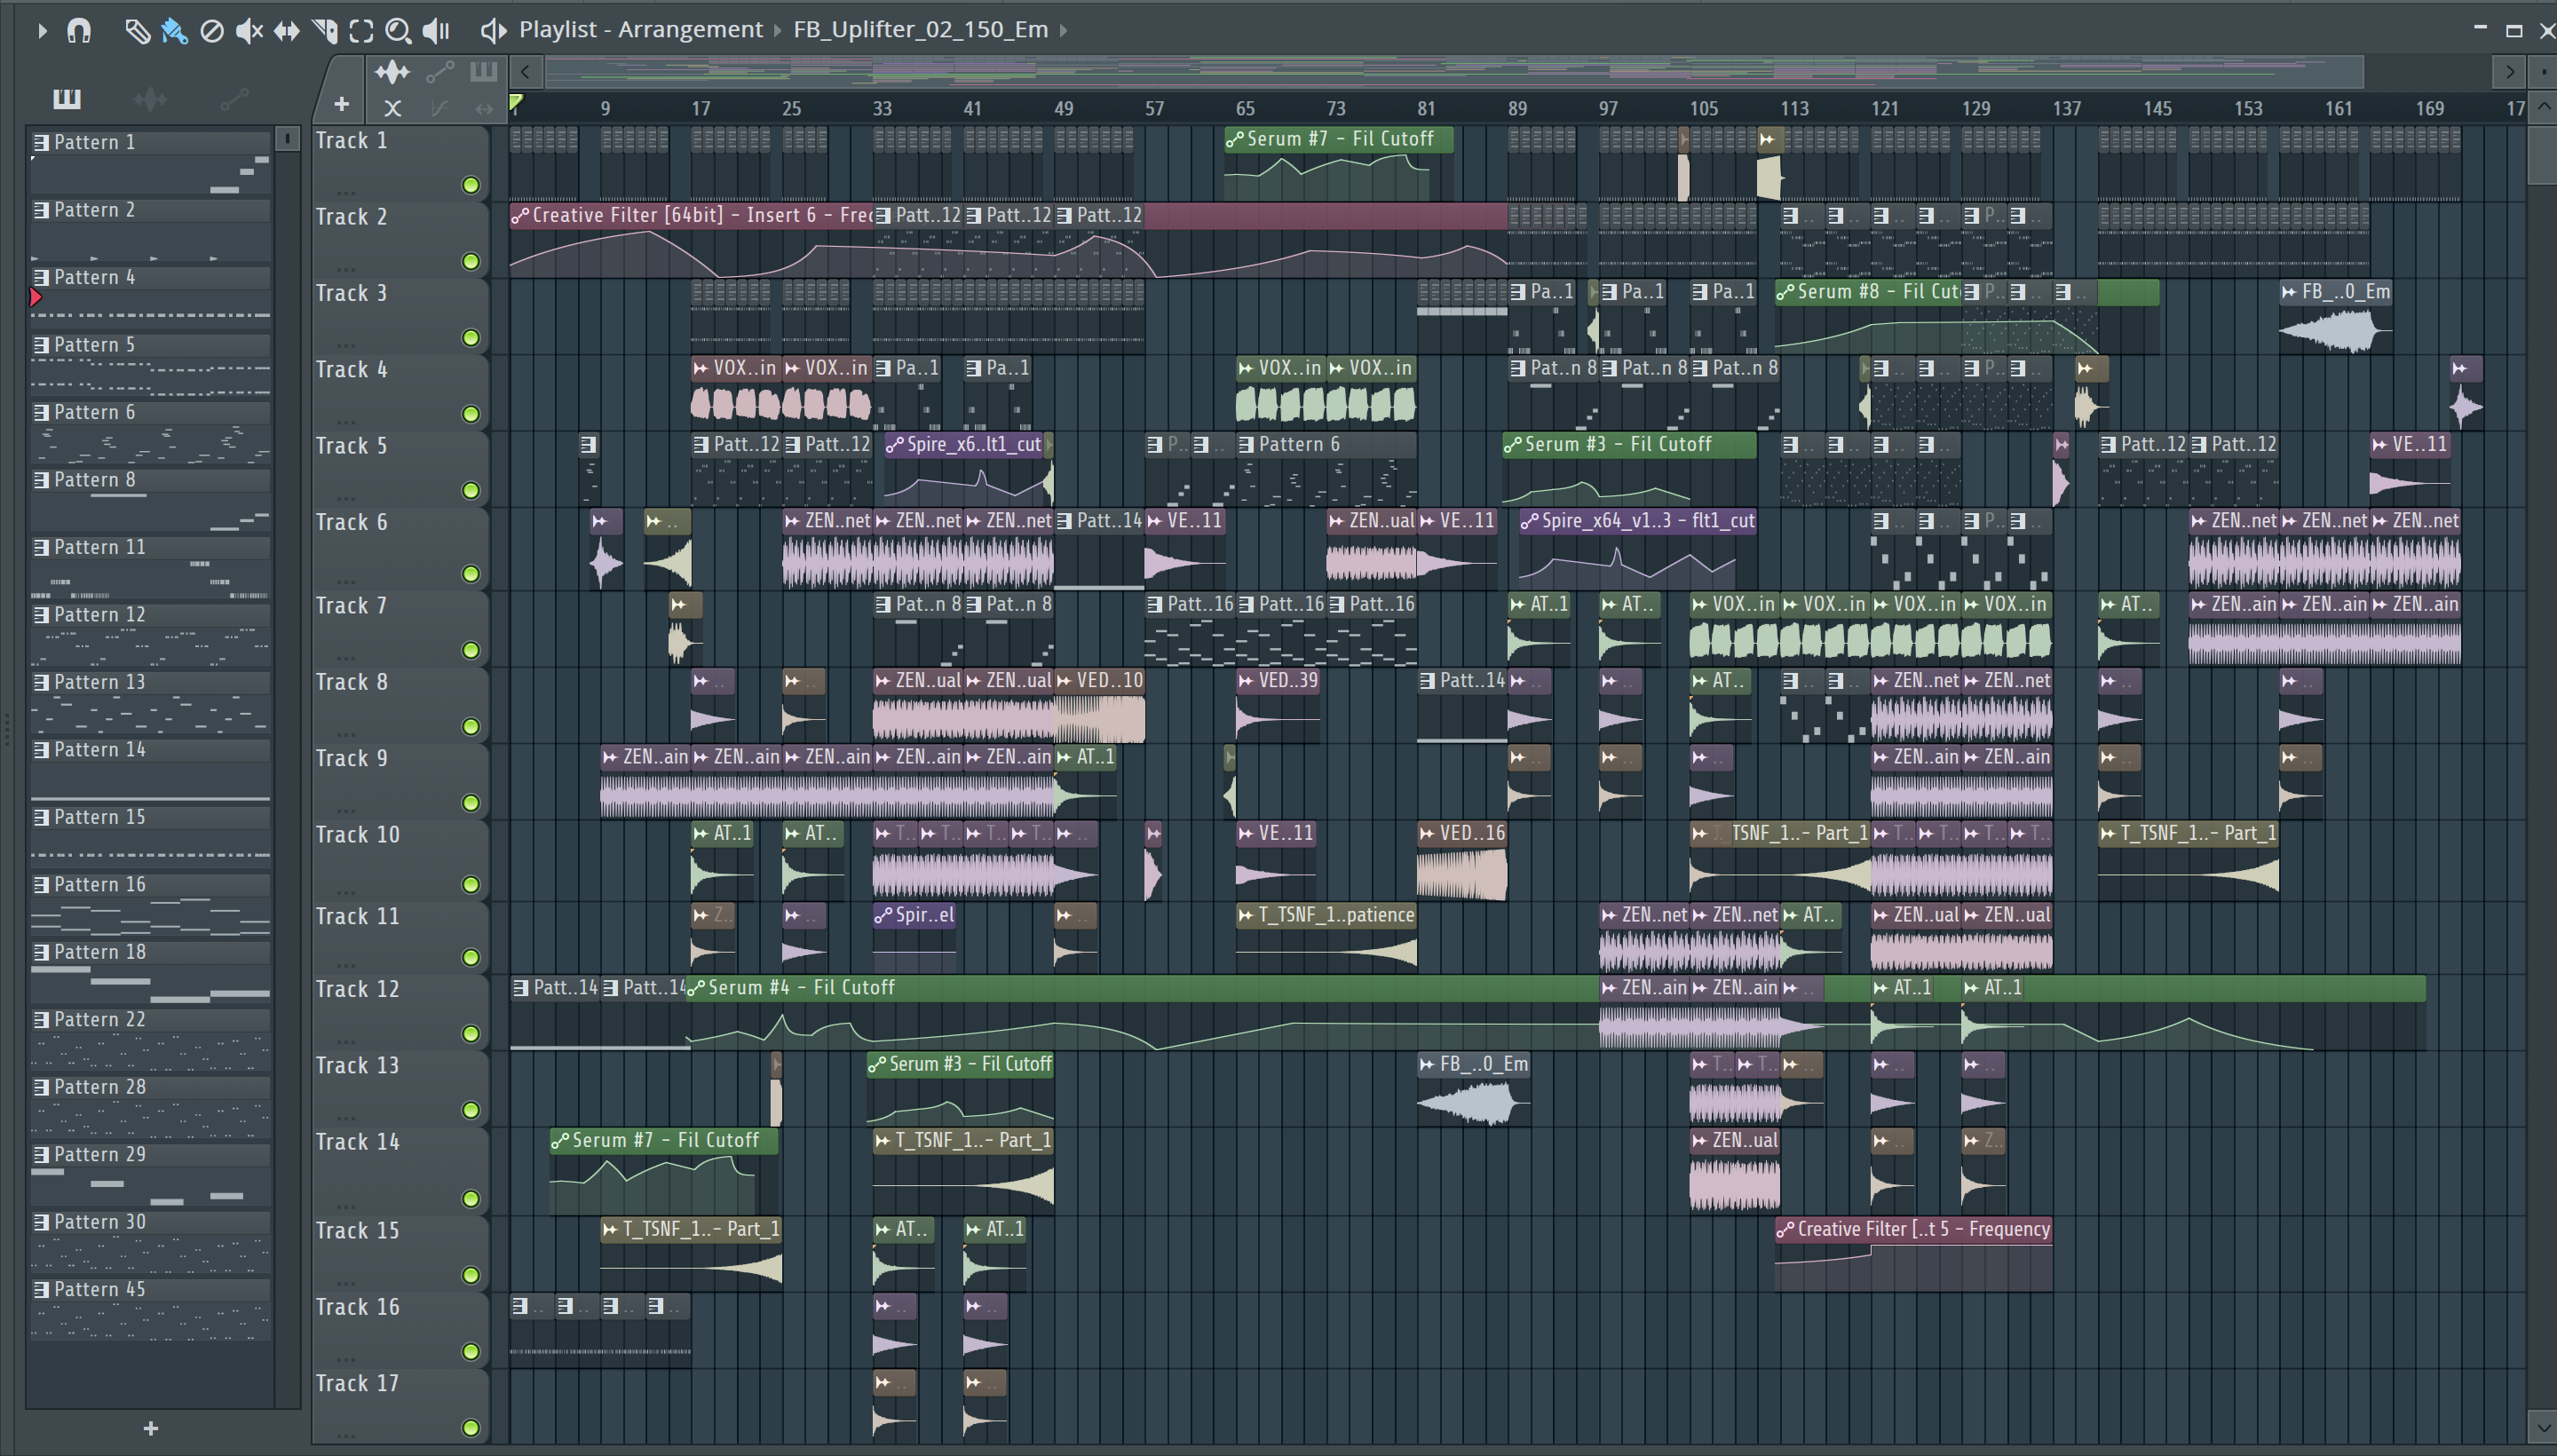Mute Track 3 using its green light
Image resolution: width=2557 pixels, height=1456 pixels.
(470, 338)
